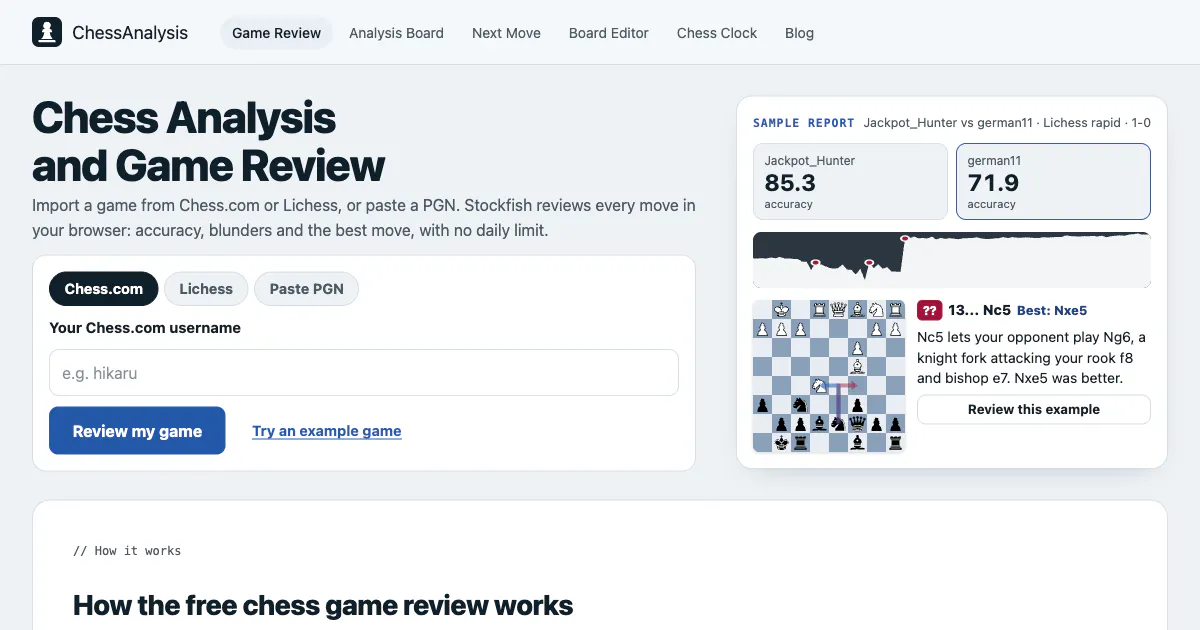Select german11 accuracy card
This screenshot has width=1200, height=630.
click(x=1053, y=181)
